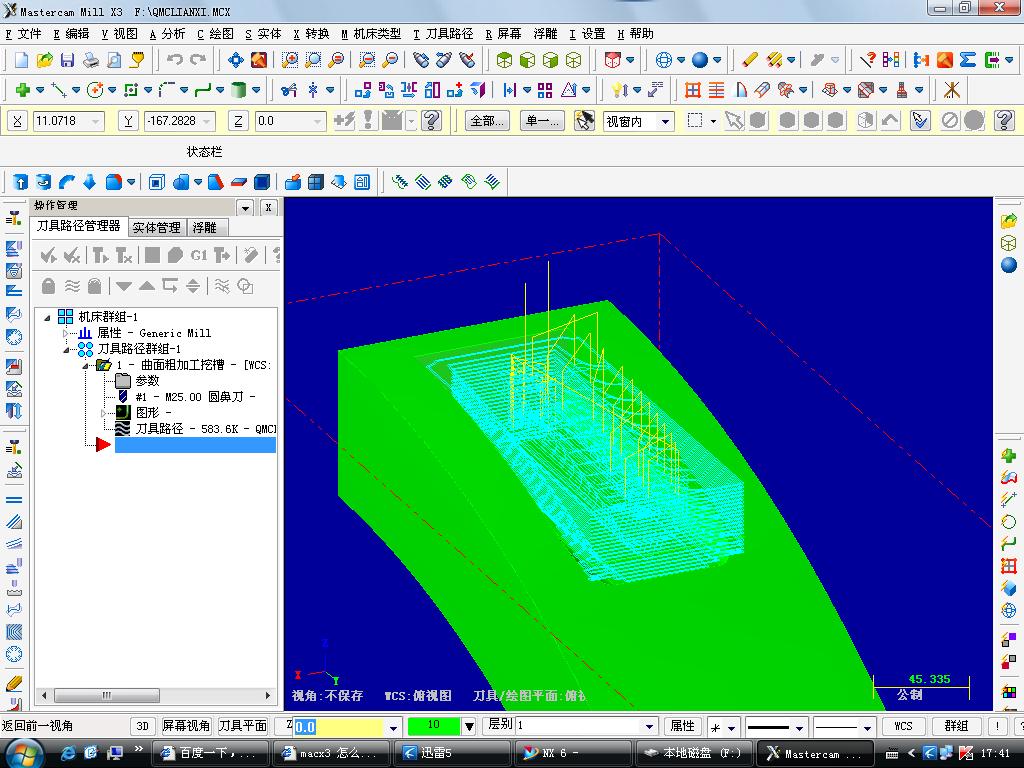Open the X coordinate dropdown

coord(96,121)
